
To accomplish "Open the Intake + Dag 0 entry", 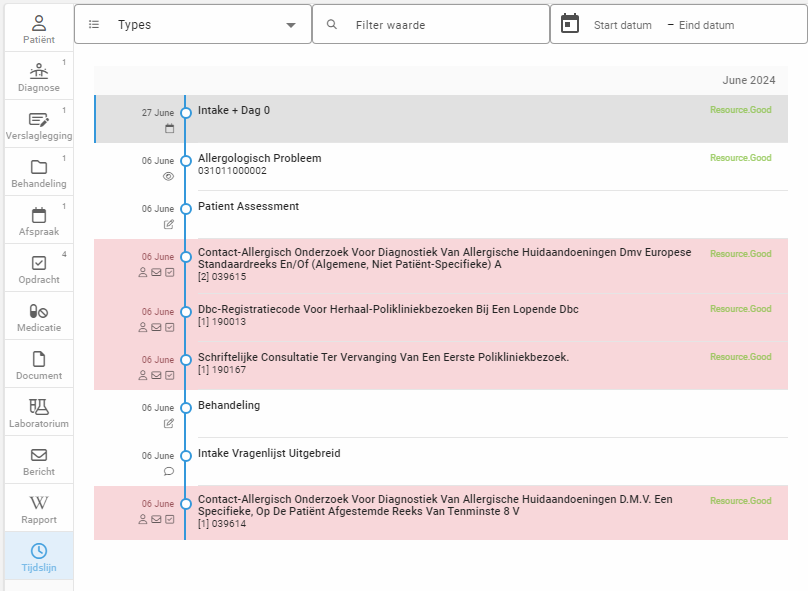I will (x=234, y=110).
